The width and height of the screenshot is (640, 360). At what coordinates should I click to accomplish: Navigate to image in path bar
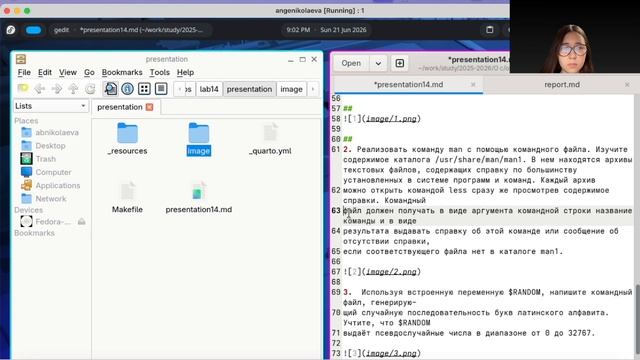tap(291, 89)
